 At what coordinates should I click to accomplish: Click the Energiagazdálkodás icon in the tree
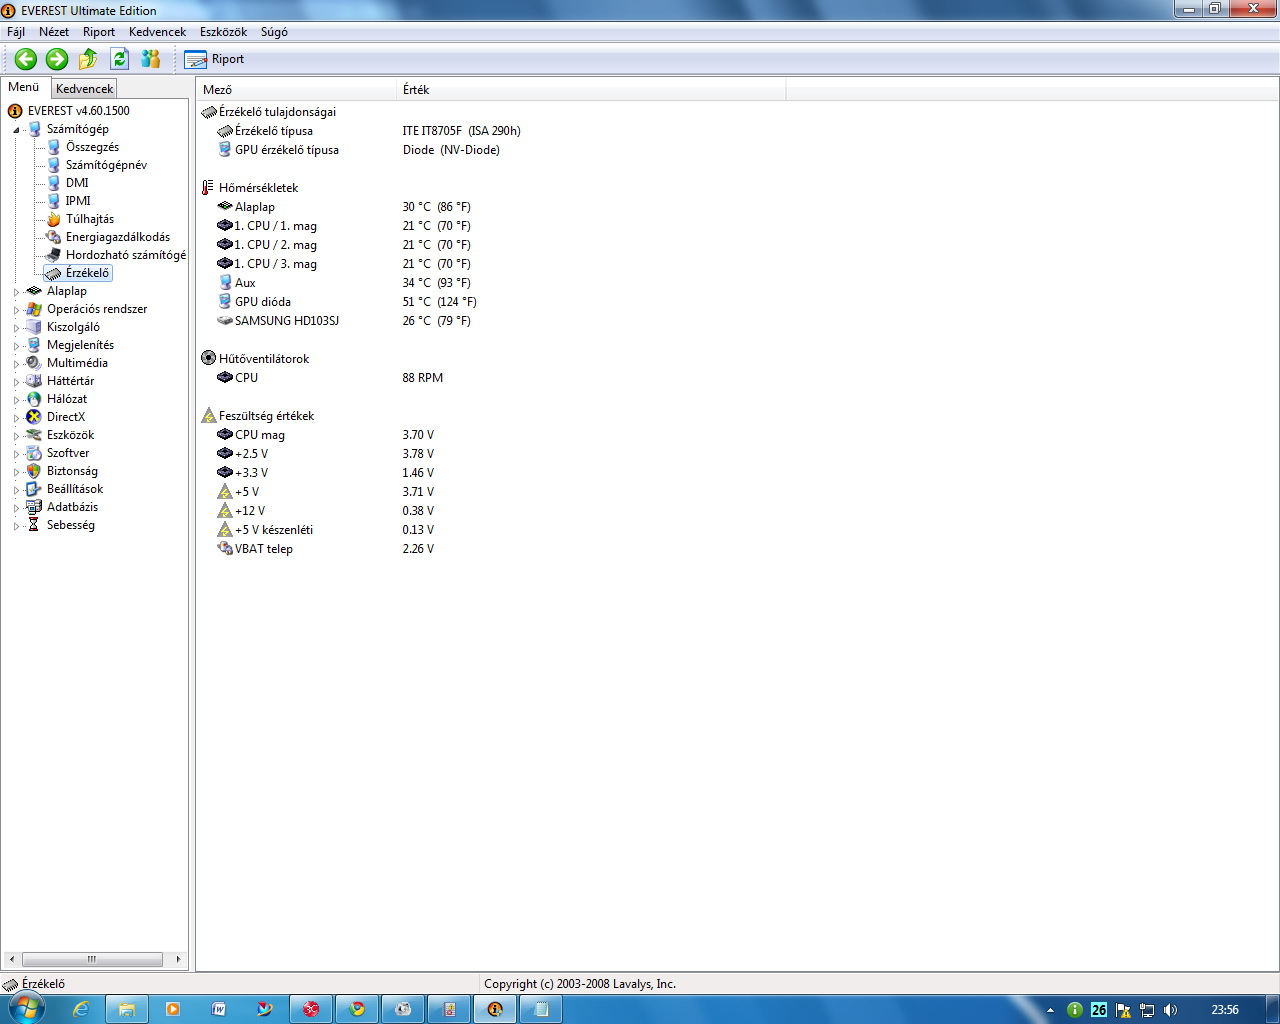(54, 237)
